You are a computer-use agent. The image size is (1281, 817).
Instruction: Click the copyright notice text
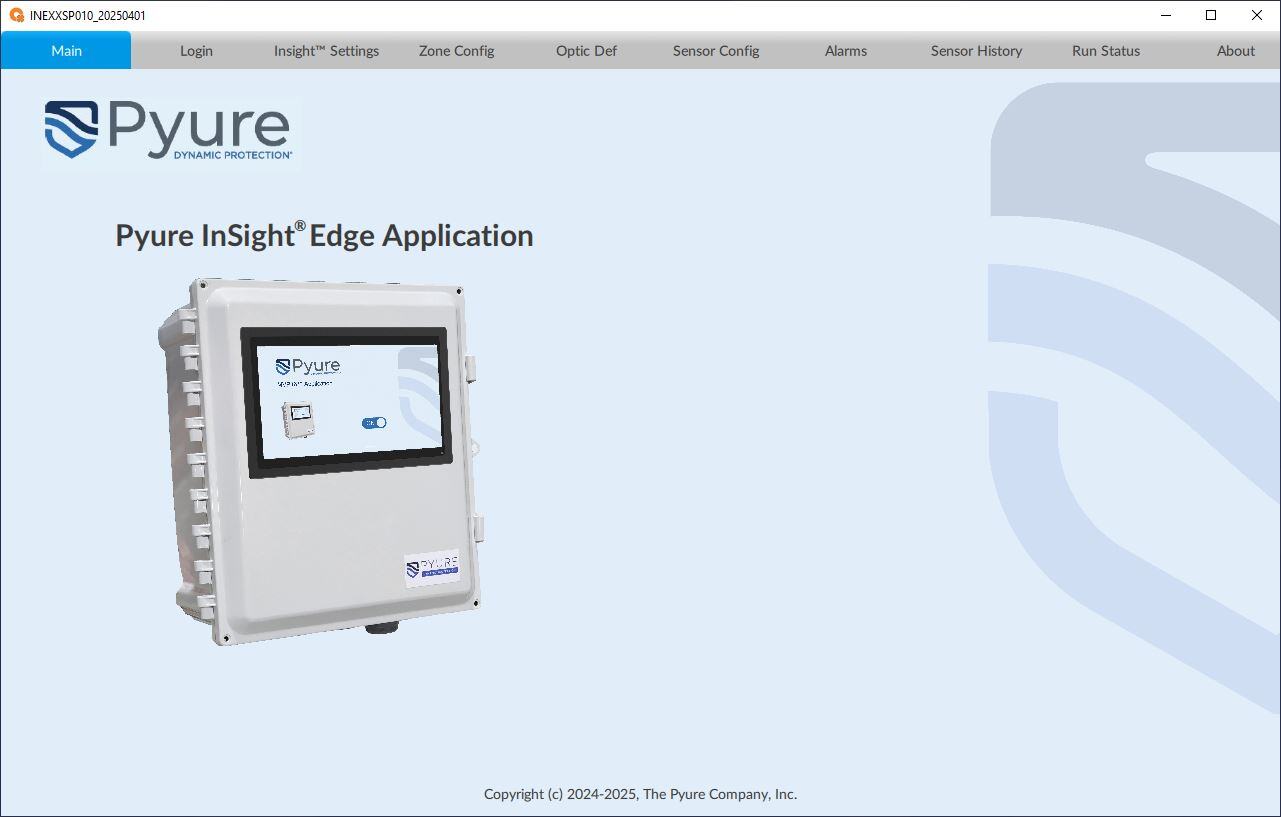coord(640,794)
